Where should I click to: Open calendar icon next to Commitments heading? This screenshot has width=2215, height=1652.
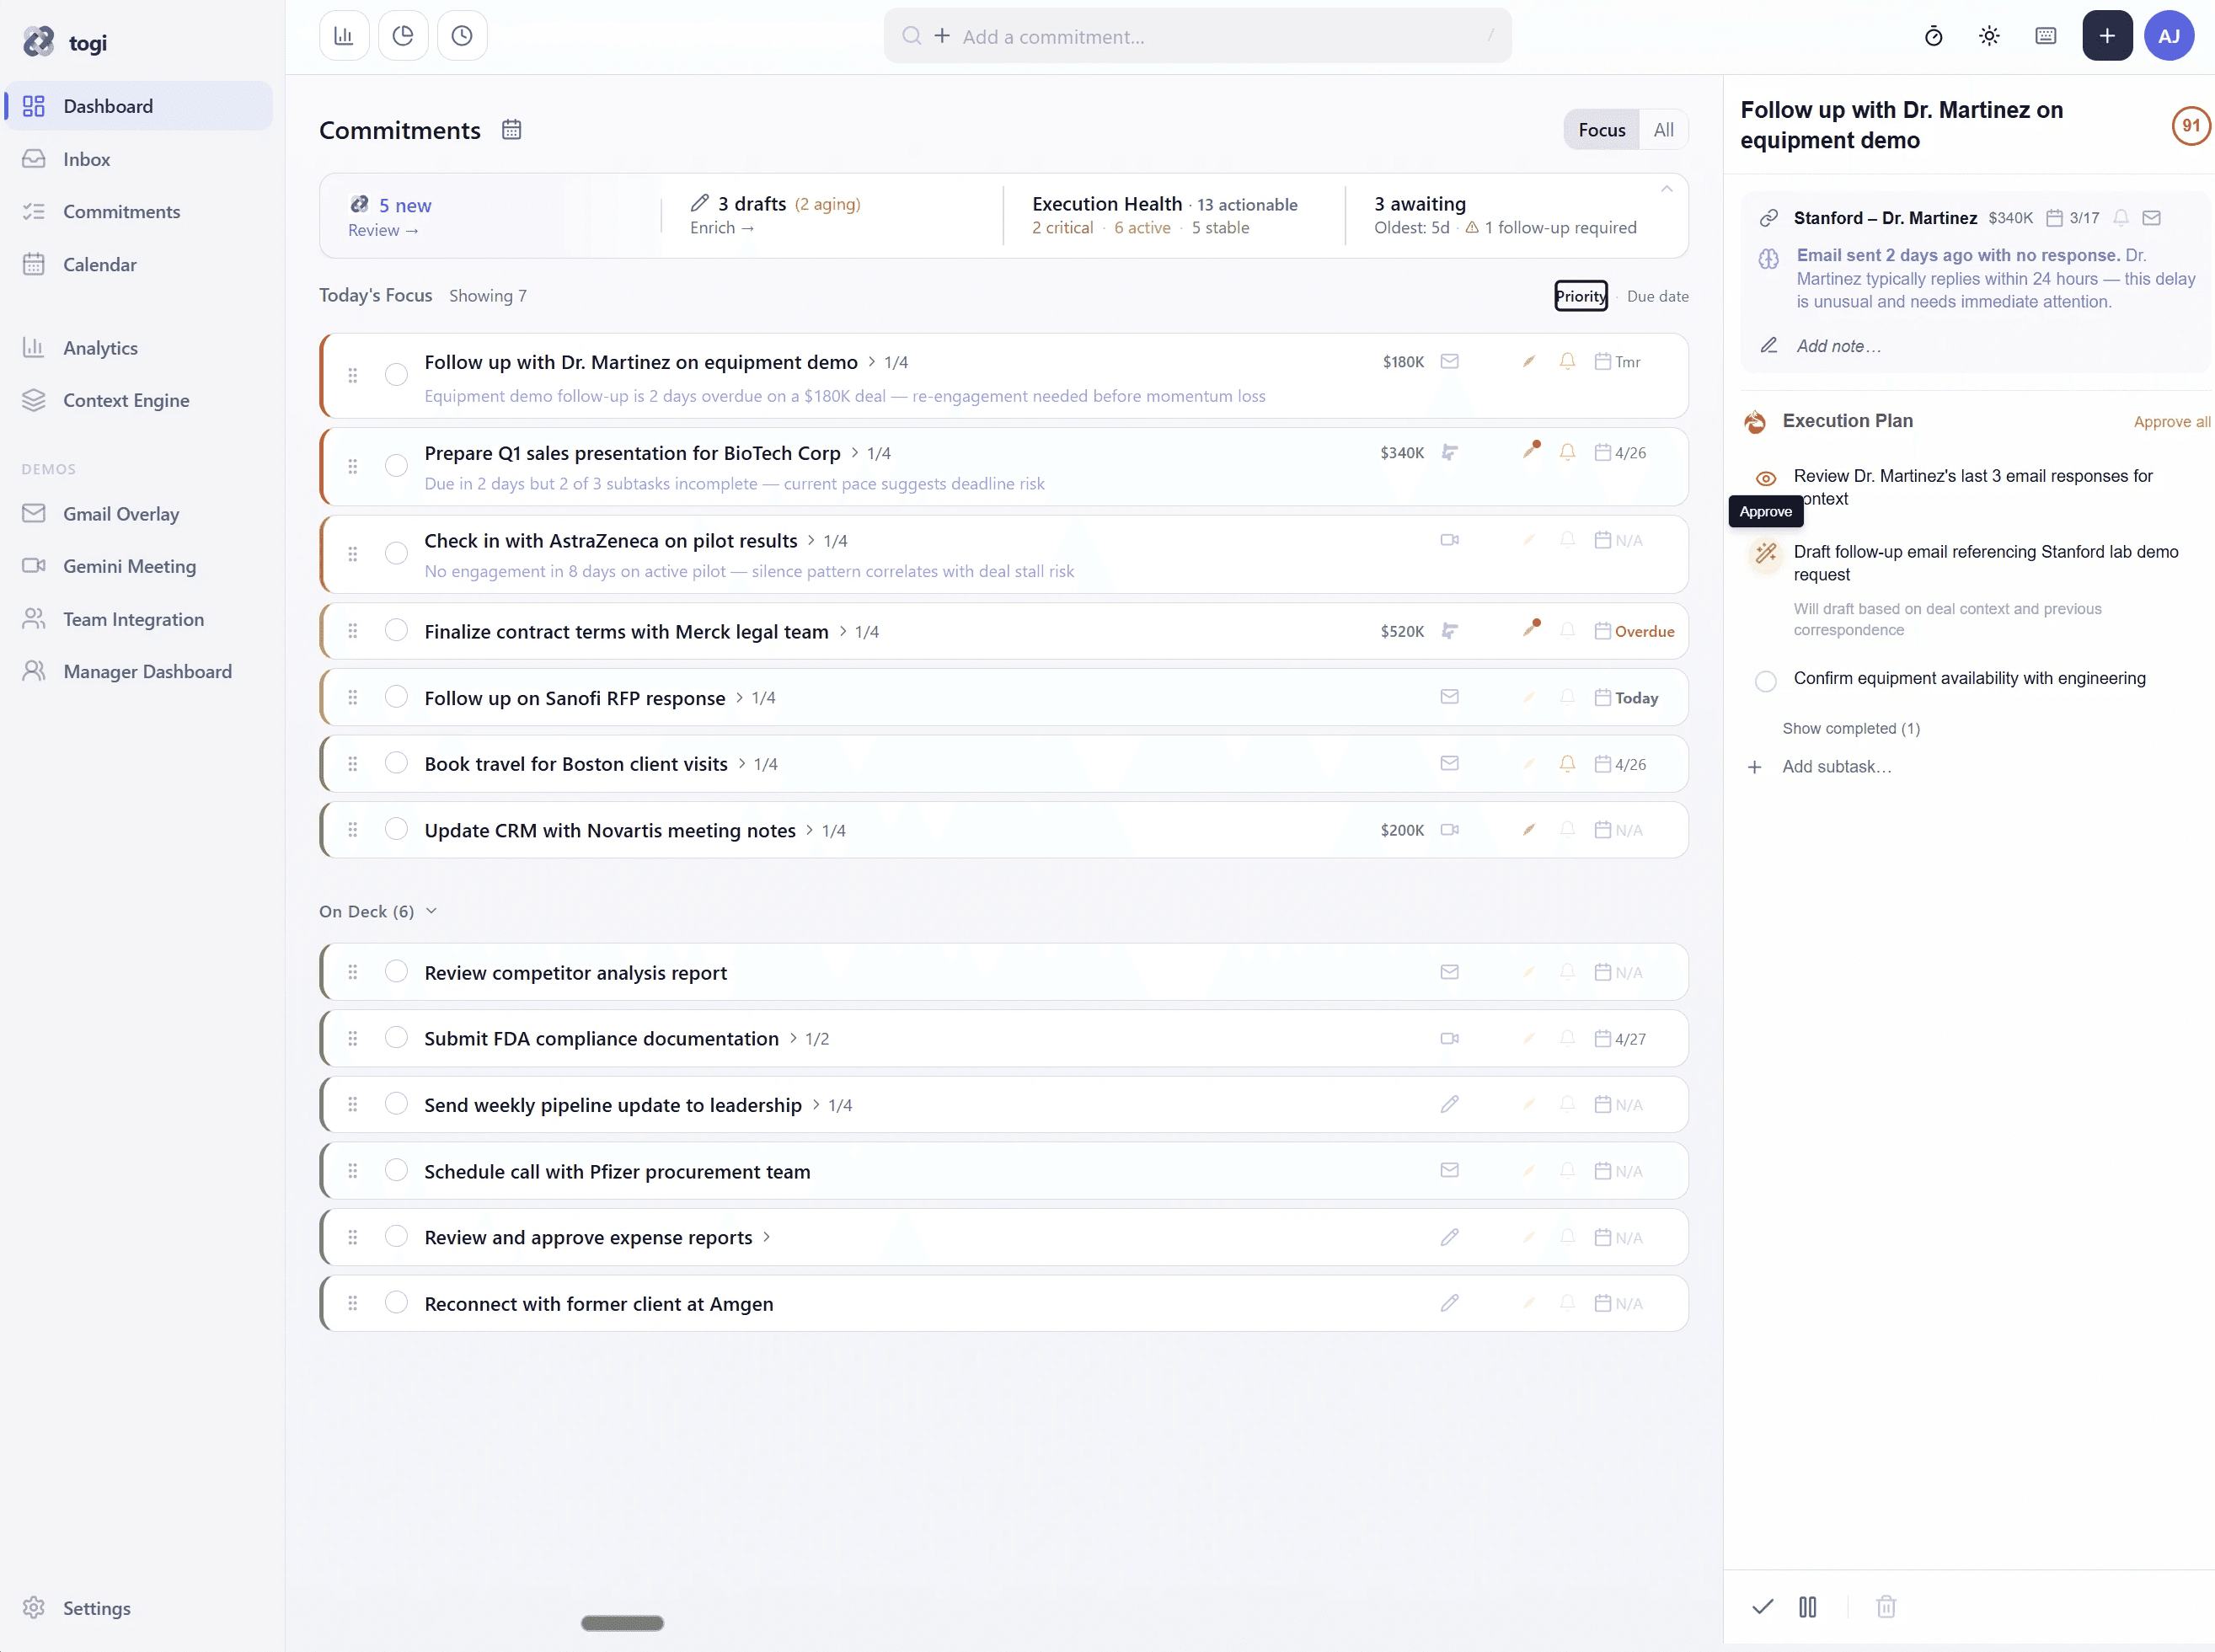[x=512, y=130]
